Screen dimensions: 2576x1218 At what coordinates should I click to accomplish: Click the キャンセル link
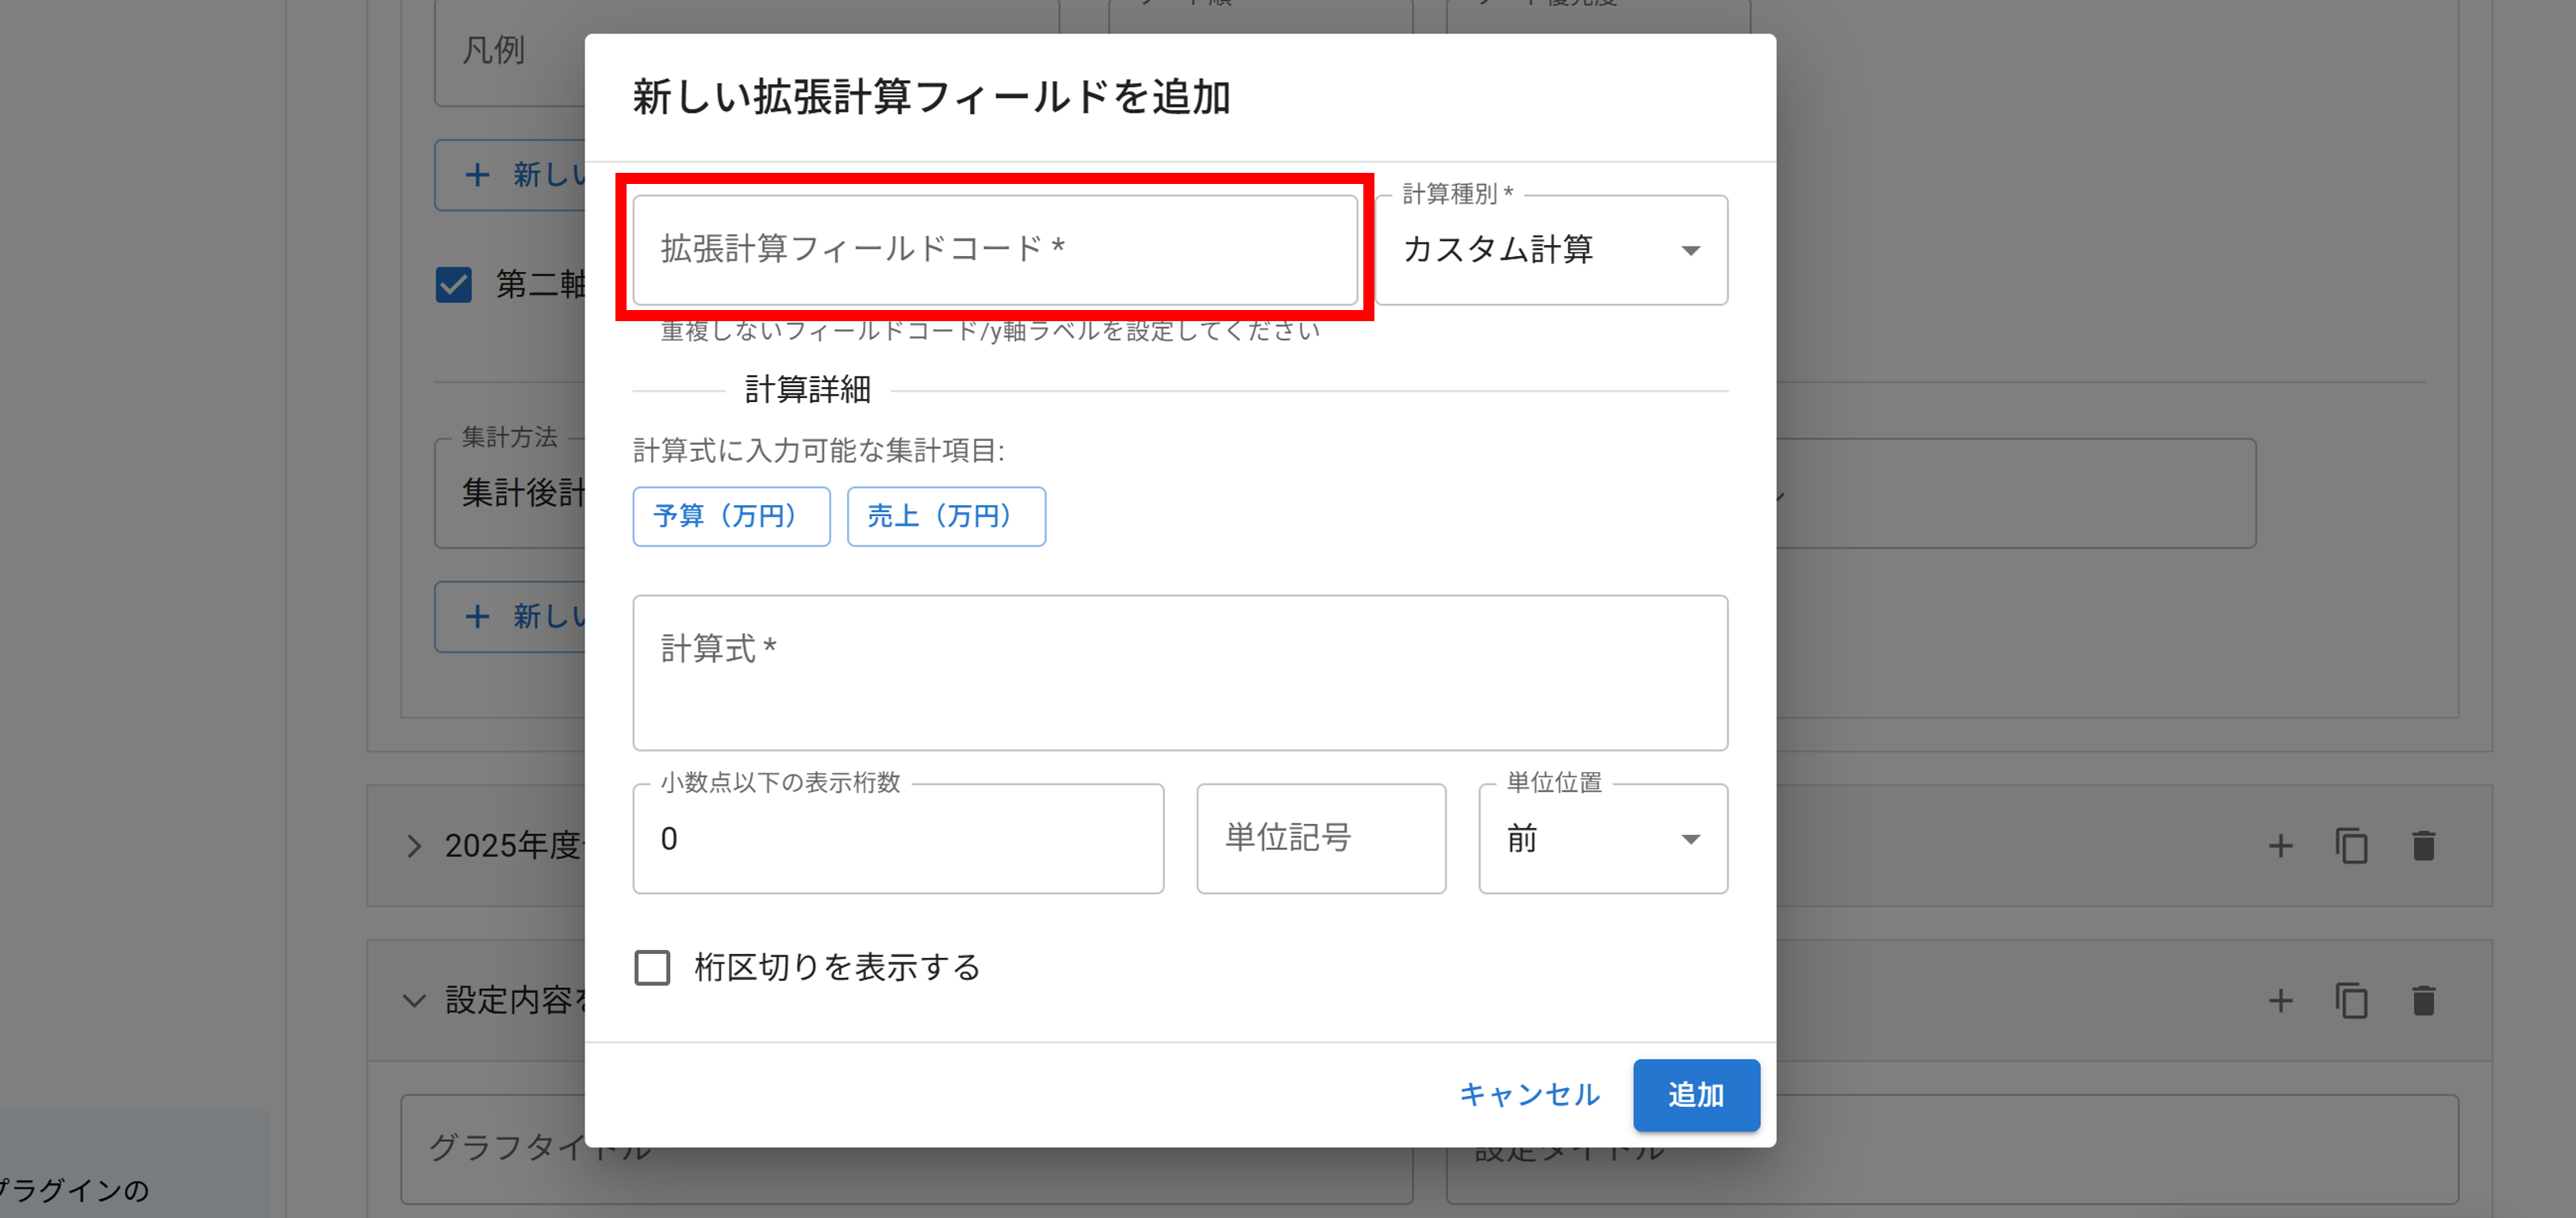pyautogui.click(x=1528, y=1095)
